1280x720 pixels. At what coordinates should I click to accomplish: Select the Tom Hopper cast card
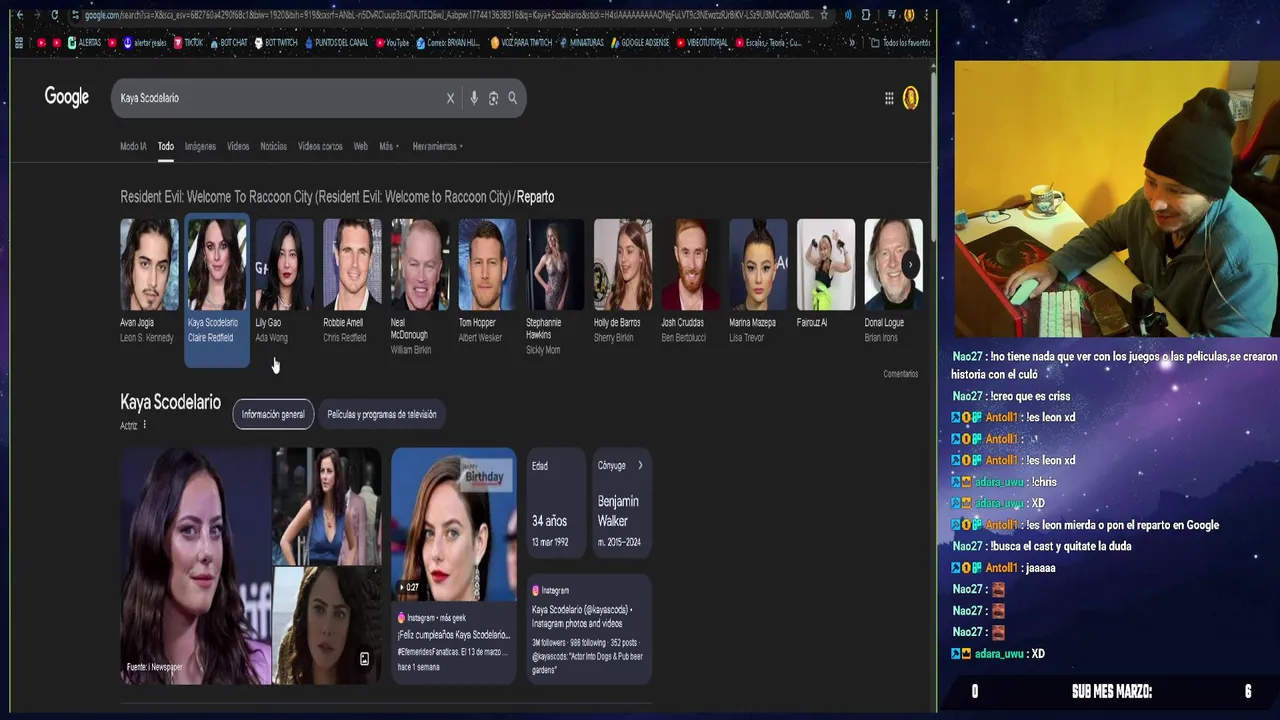tap(488, 281)
